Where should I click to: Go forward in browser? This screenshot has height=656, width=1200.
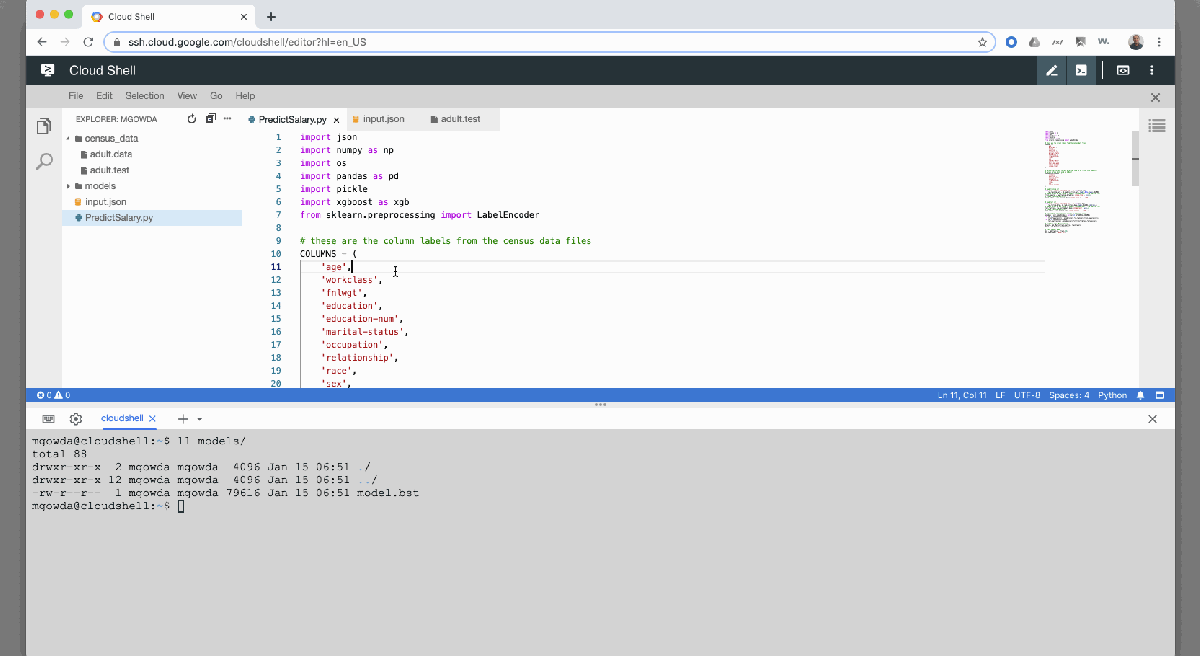click(x=65, y=42)
